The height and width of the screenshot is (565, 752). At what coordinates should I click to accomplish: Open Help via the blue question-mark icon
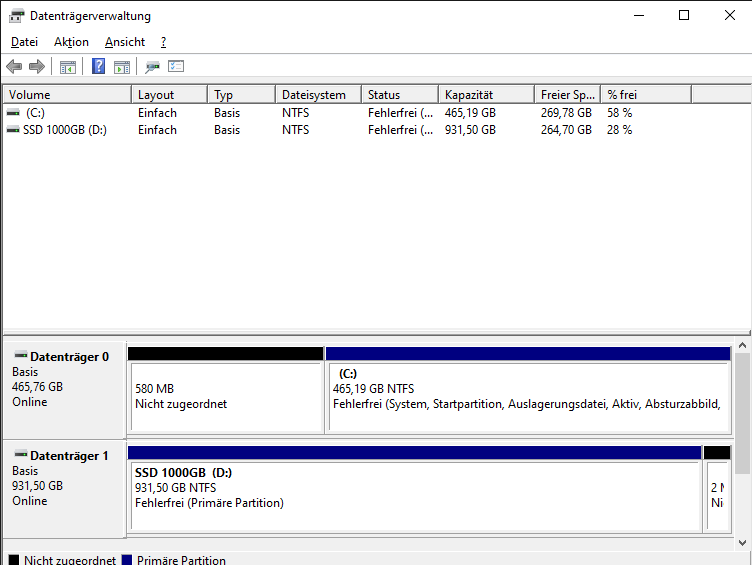tap(98, 66)
